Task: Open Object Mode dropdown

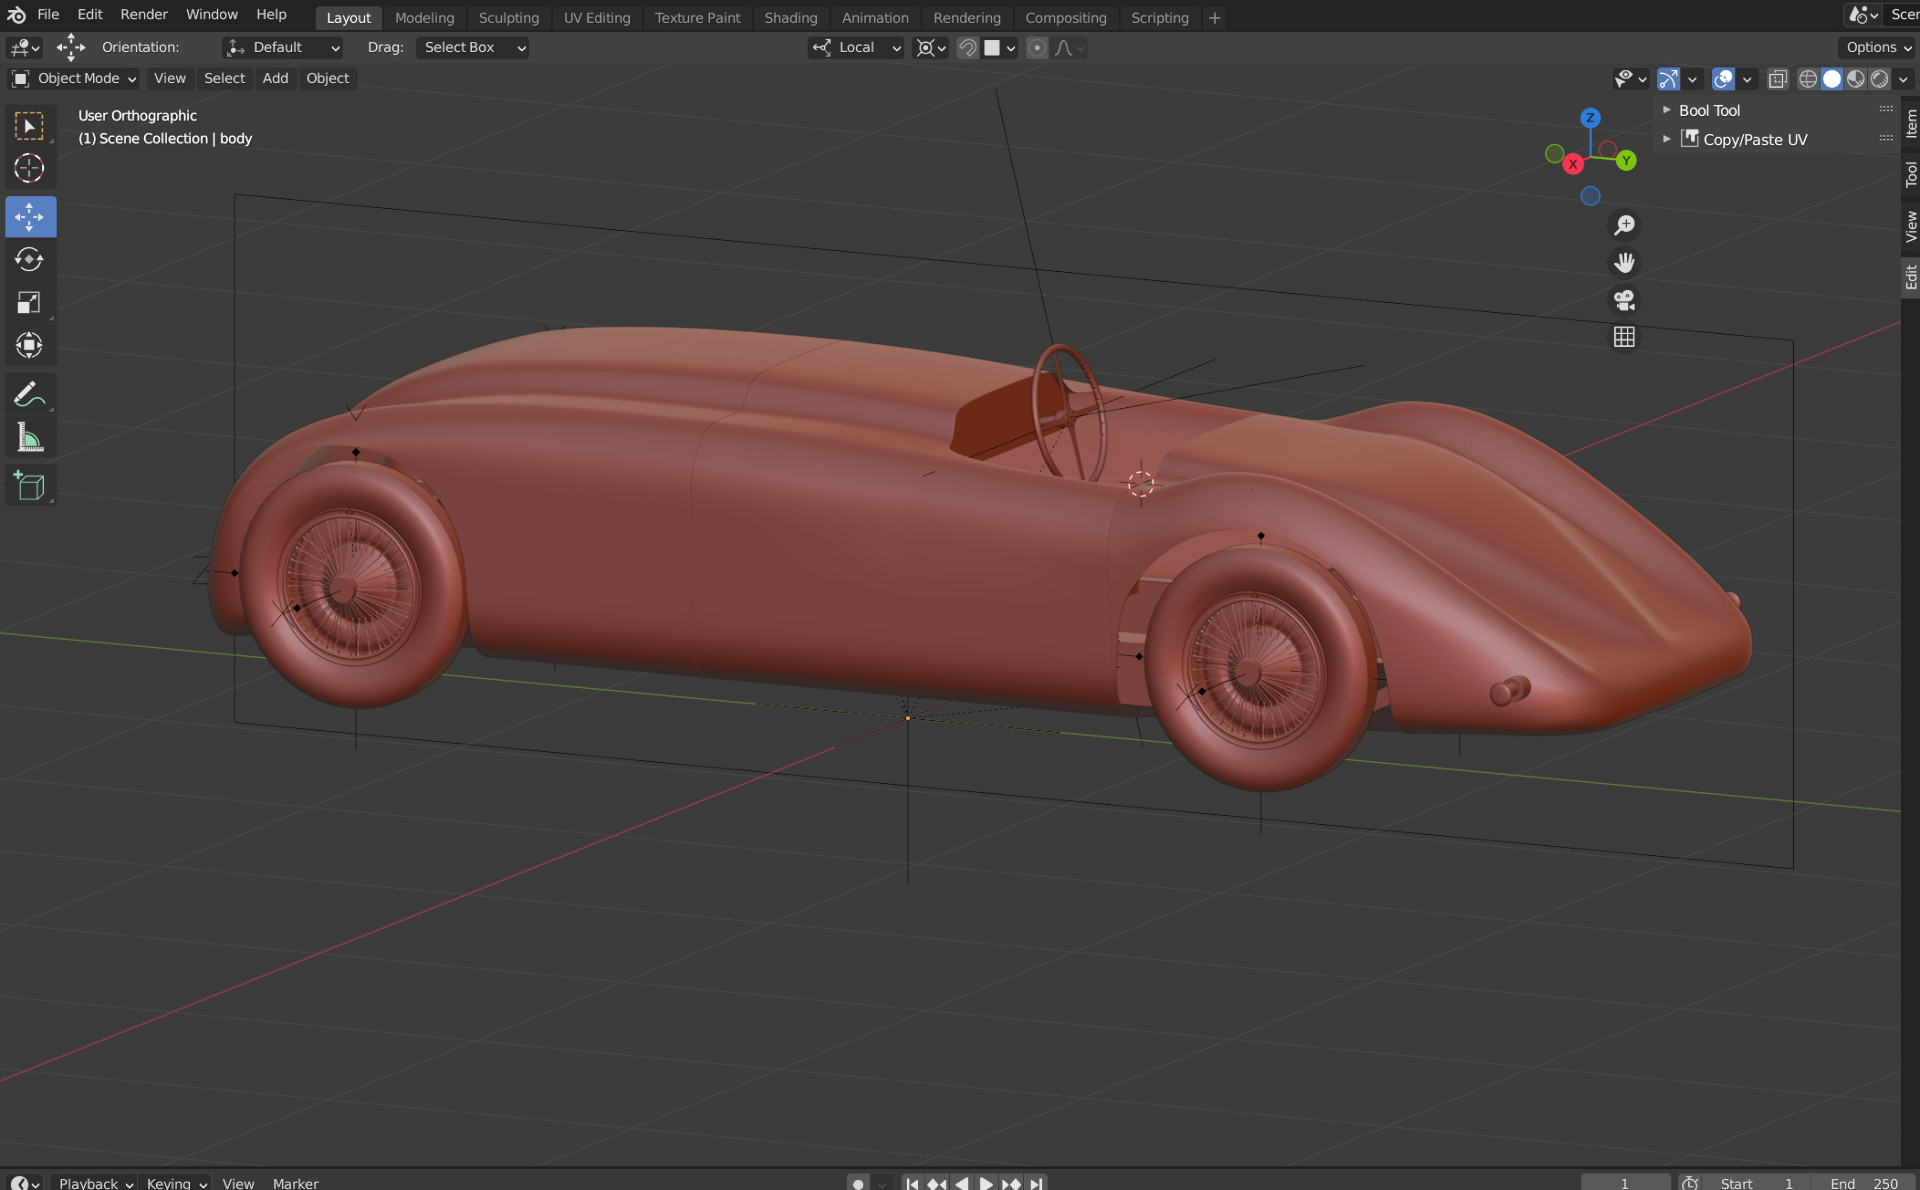Action: point(73,78)
